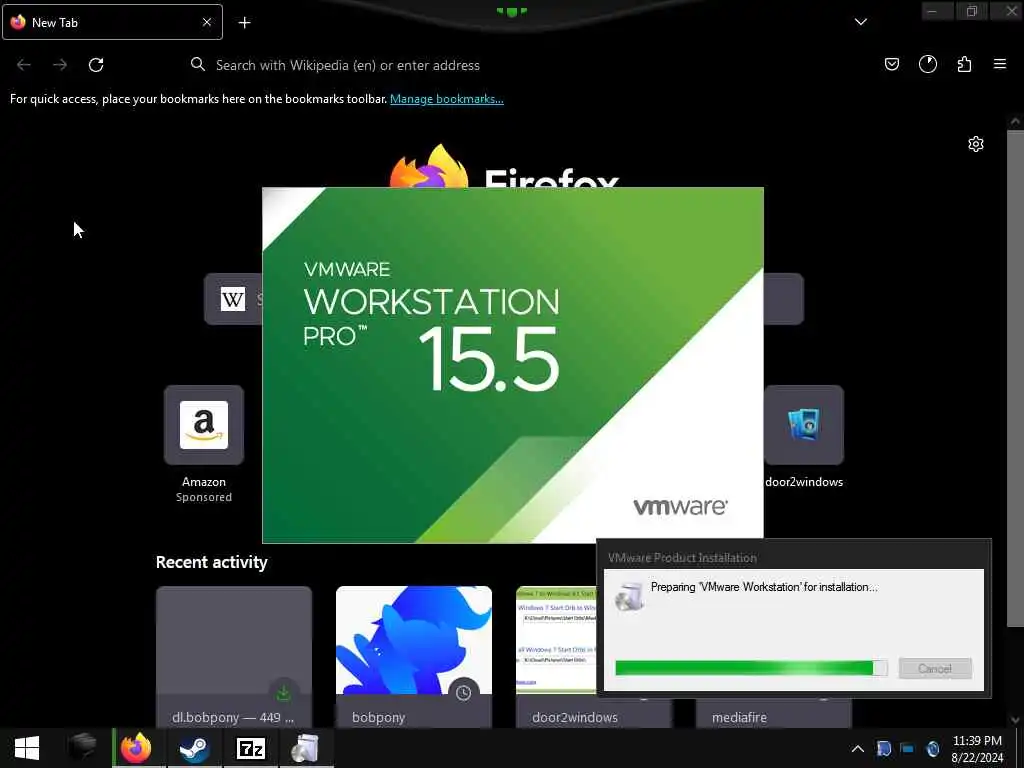Click the Wikipedia W search icon
Viewport: 1024px width, 768px height.
pyautogui.click(x=232, y=299)
